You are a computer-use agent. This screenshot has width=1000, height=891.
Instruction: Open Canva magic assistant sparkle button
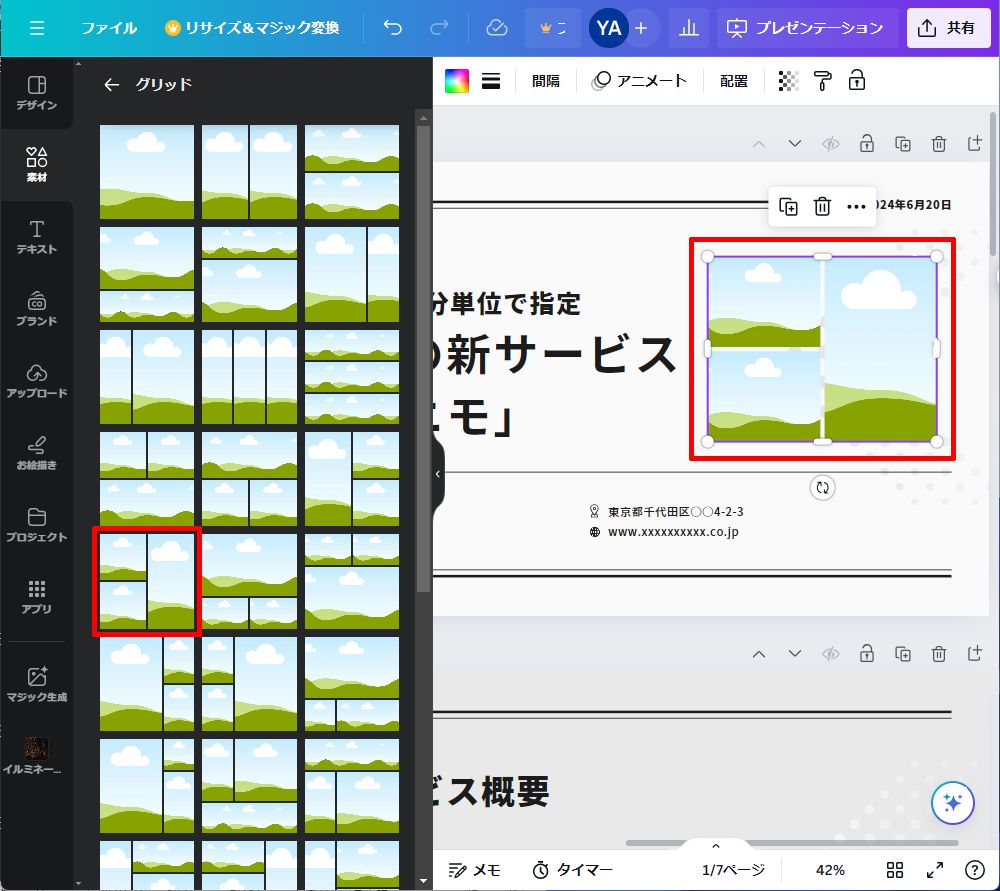click(x=953, y=802)
